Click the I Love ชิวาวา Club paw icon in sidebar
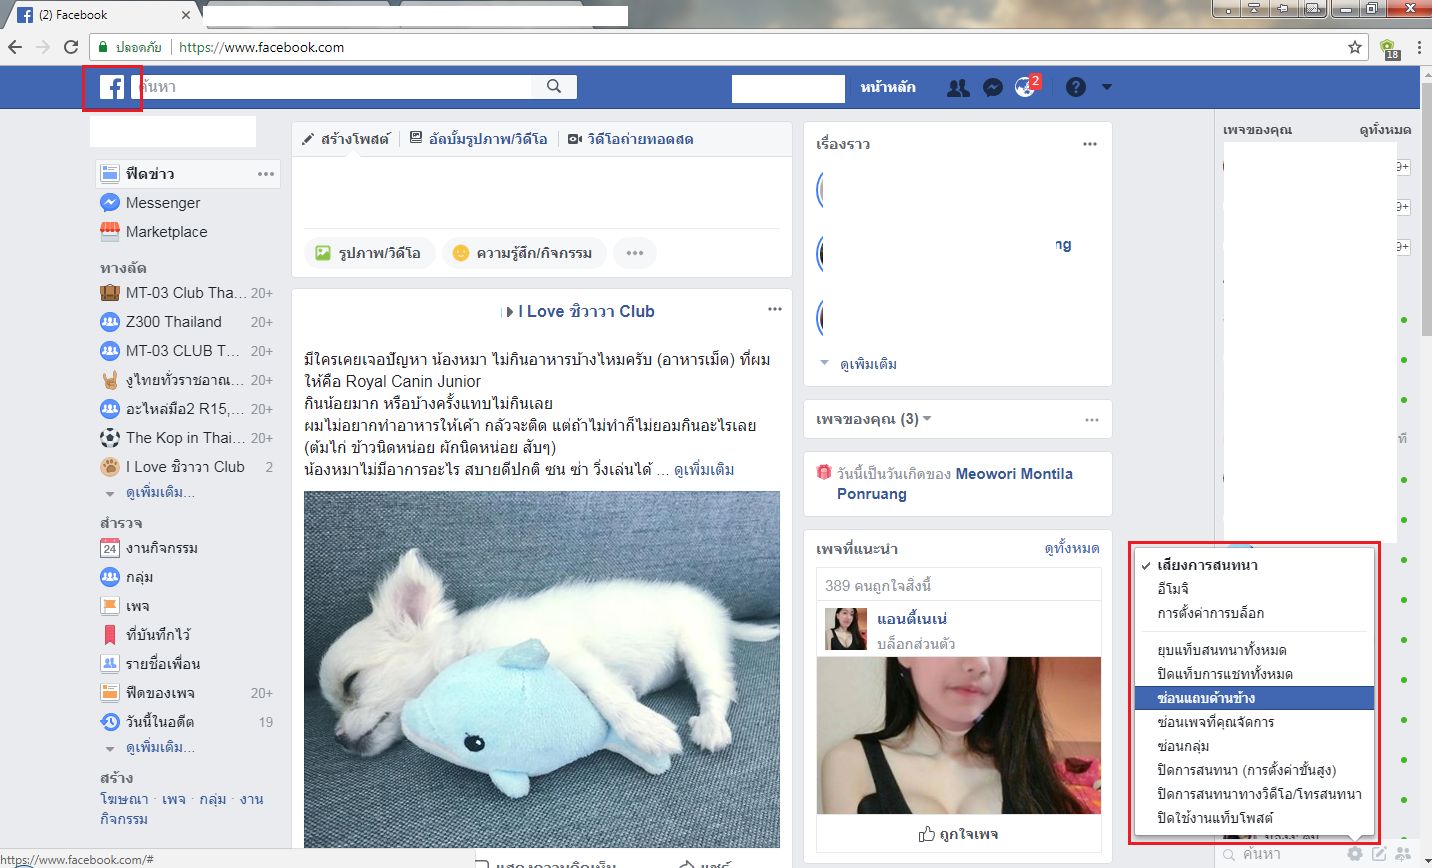Image resolution: width=1432 pixels, height=868 pixels. (110, 467)
